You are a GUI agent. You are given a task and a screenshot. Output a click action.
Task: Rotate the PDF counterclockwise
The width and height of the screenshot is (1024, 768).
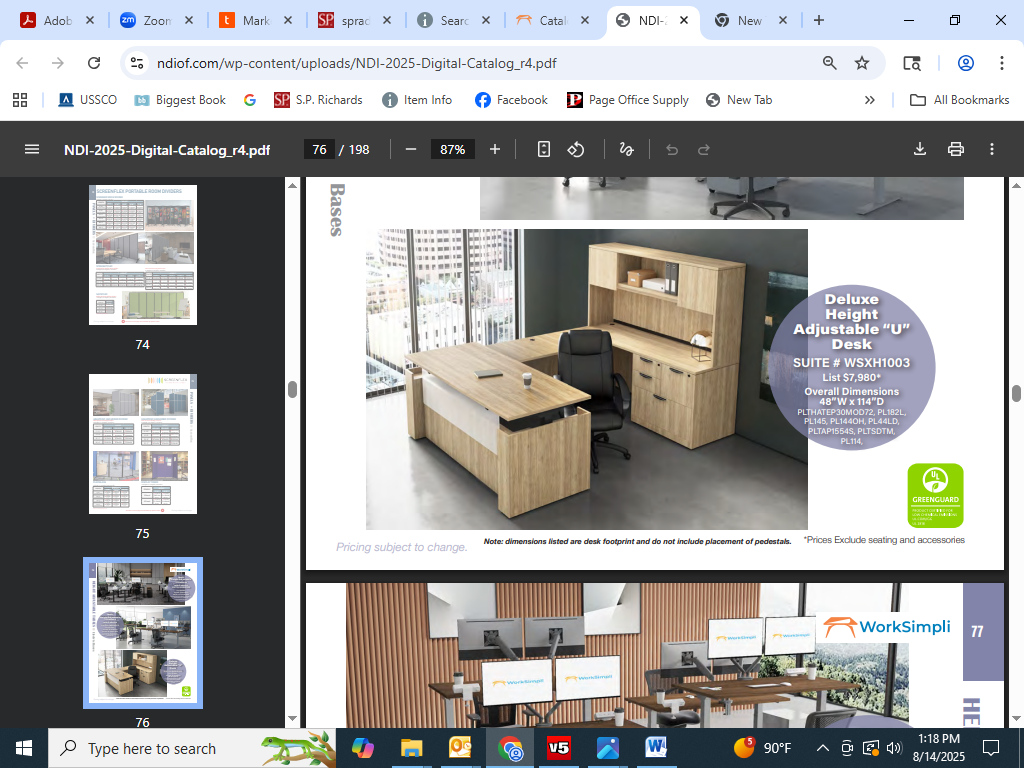click(x=576, y=149)
